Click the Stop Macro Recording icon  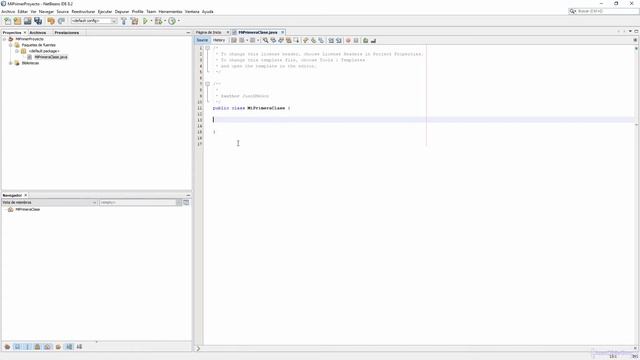point(356,40)
